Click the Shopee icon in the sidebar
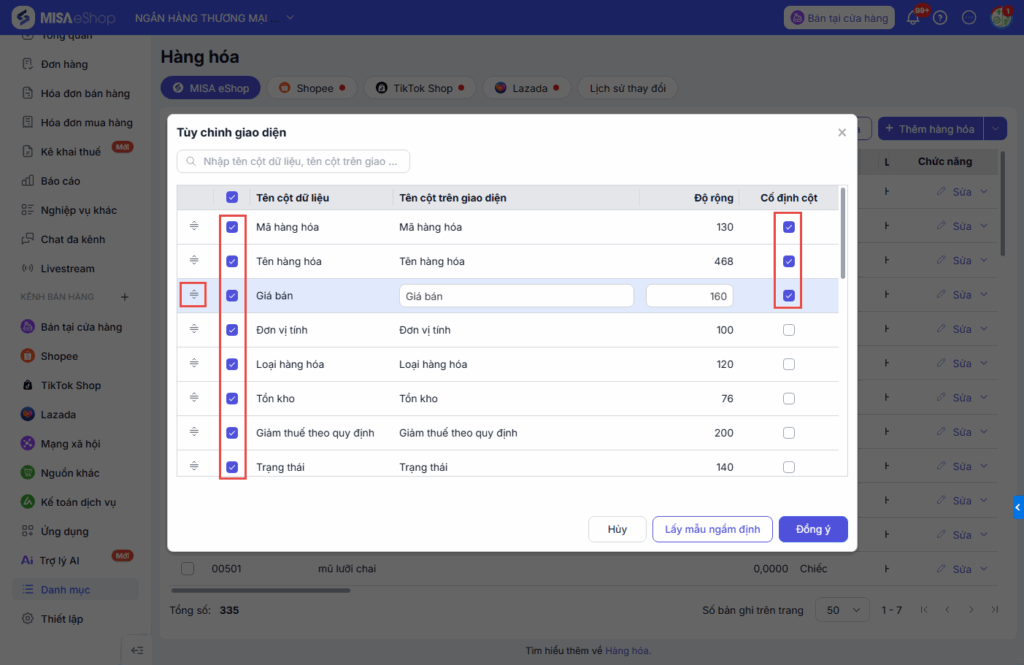 tap(28, 356)
